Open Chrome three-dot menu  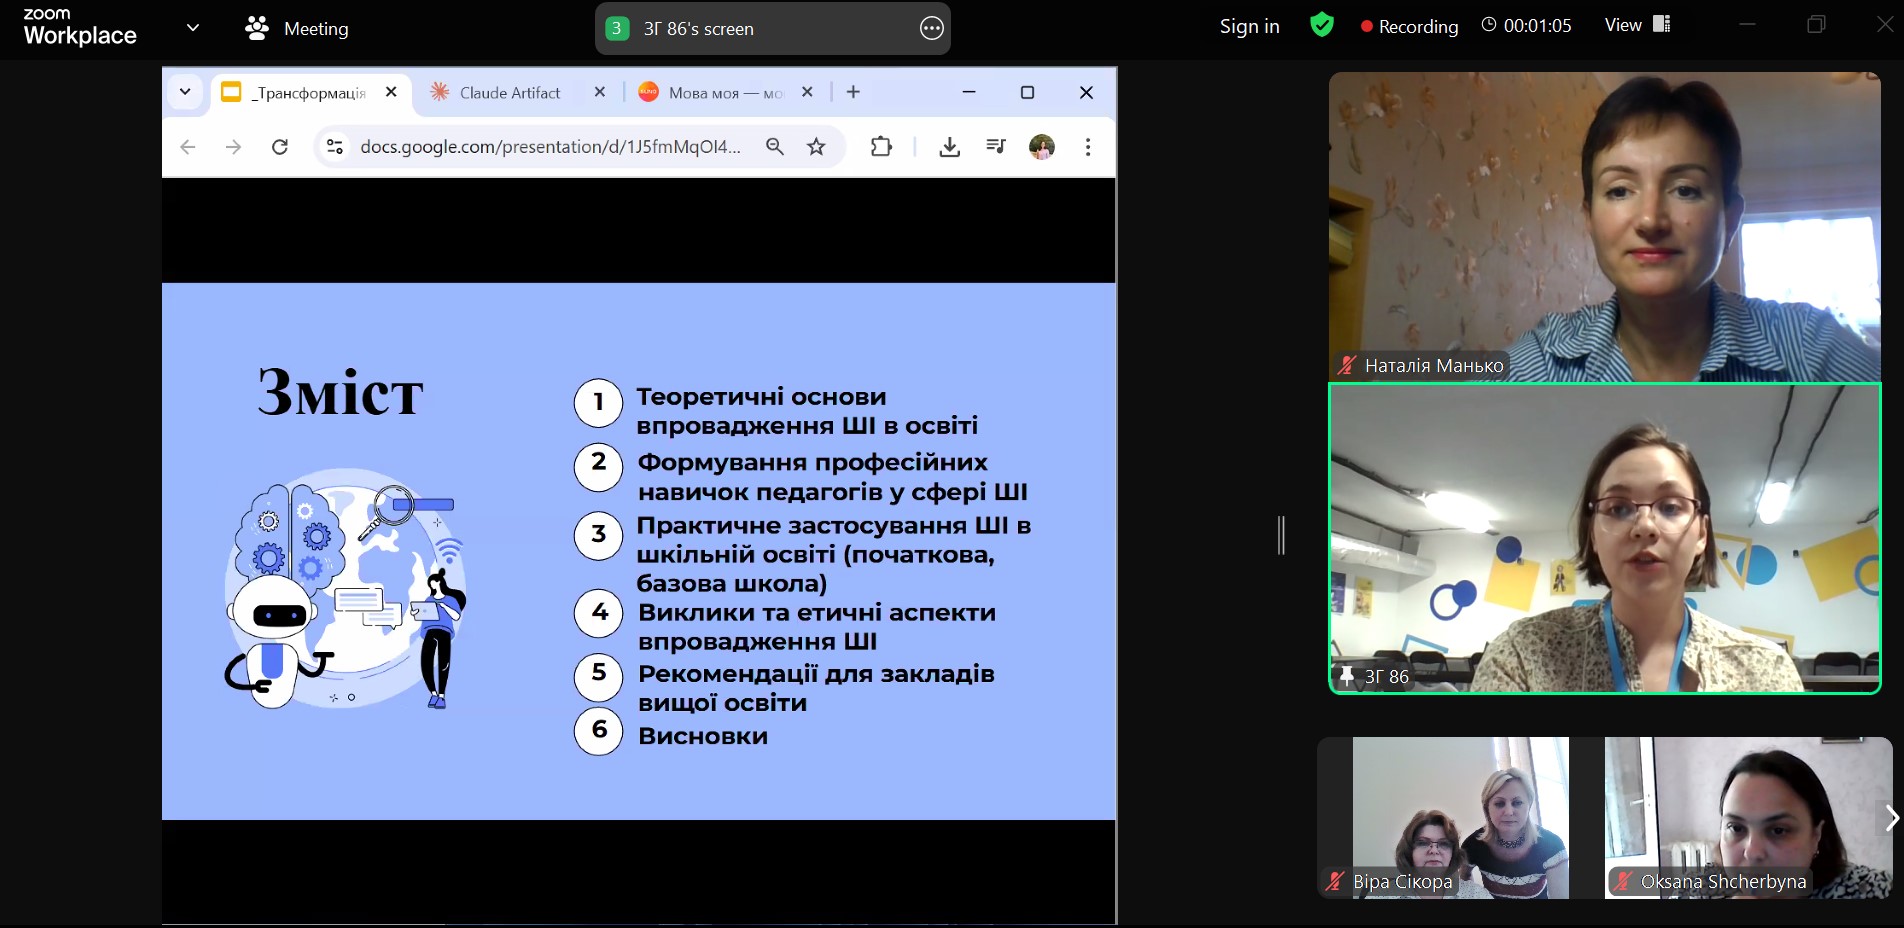pos(1088,147)
